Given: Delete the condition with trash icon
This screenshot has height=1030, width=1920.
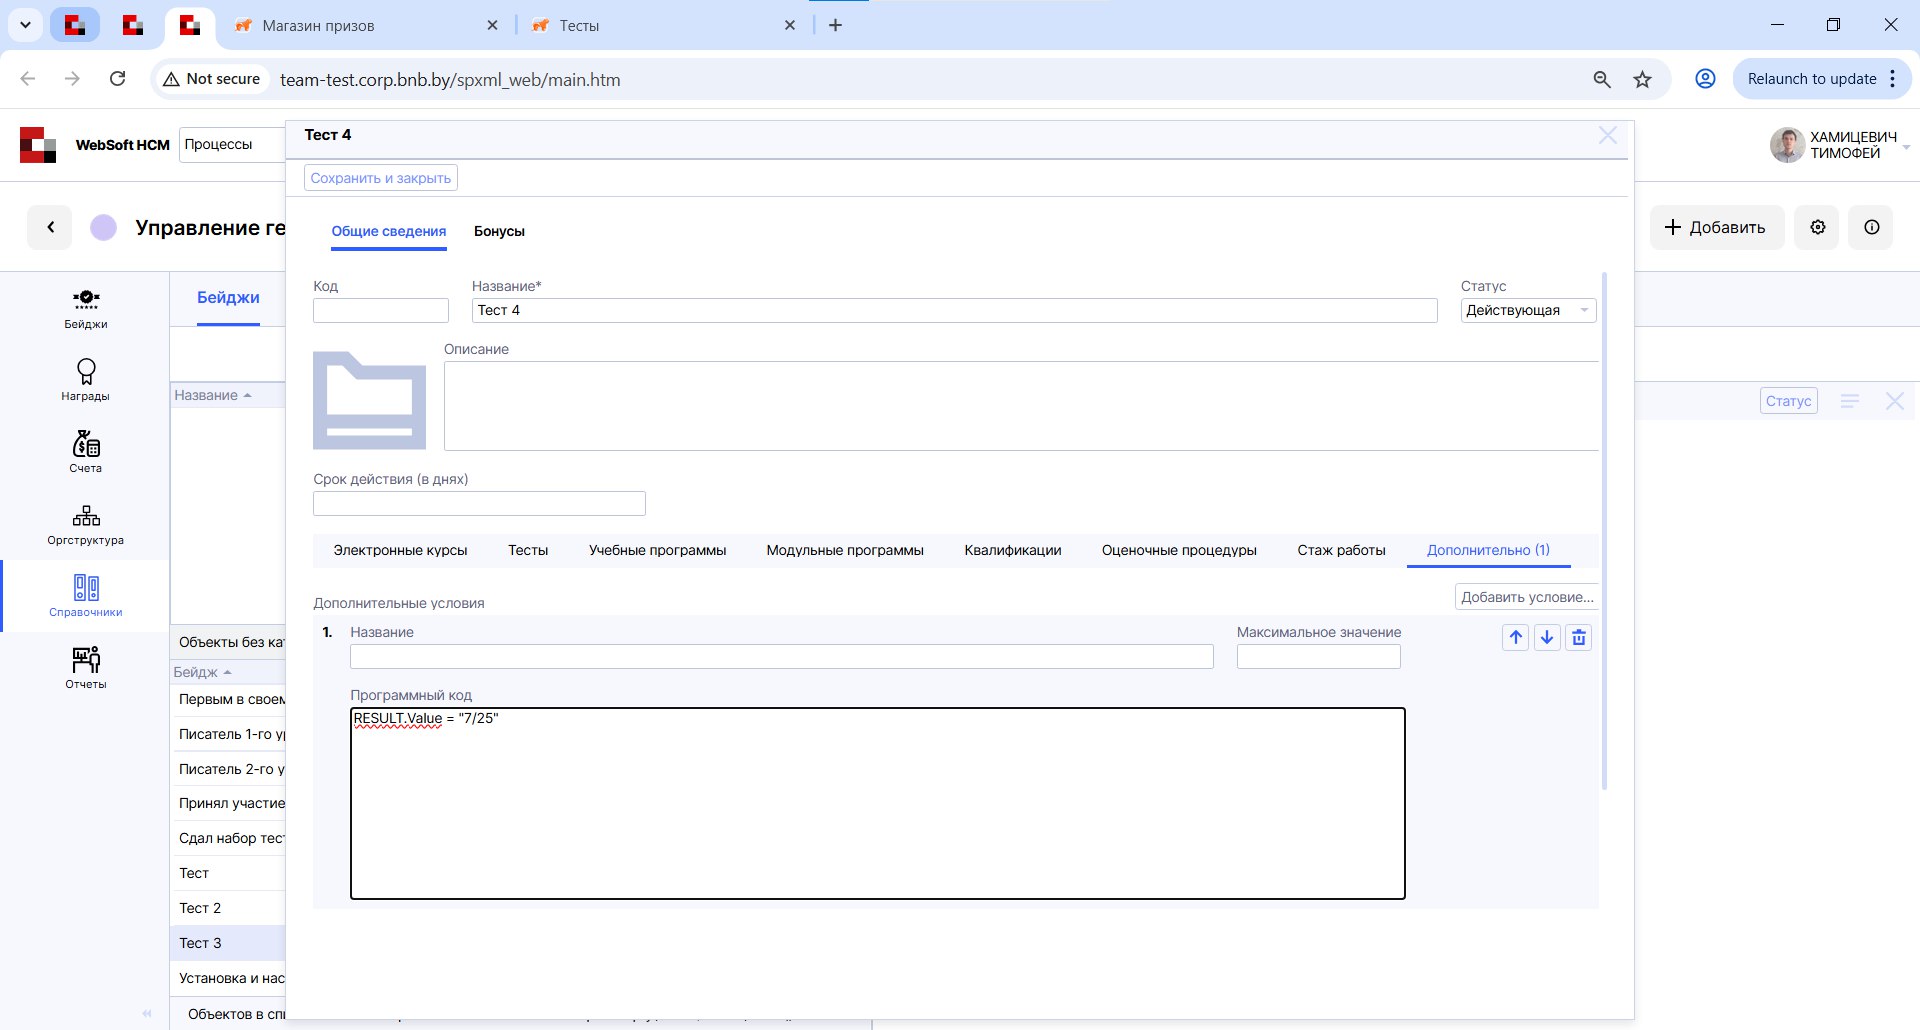Looking at the screenshot, I should (1579, 638).
